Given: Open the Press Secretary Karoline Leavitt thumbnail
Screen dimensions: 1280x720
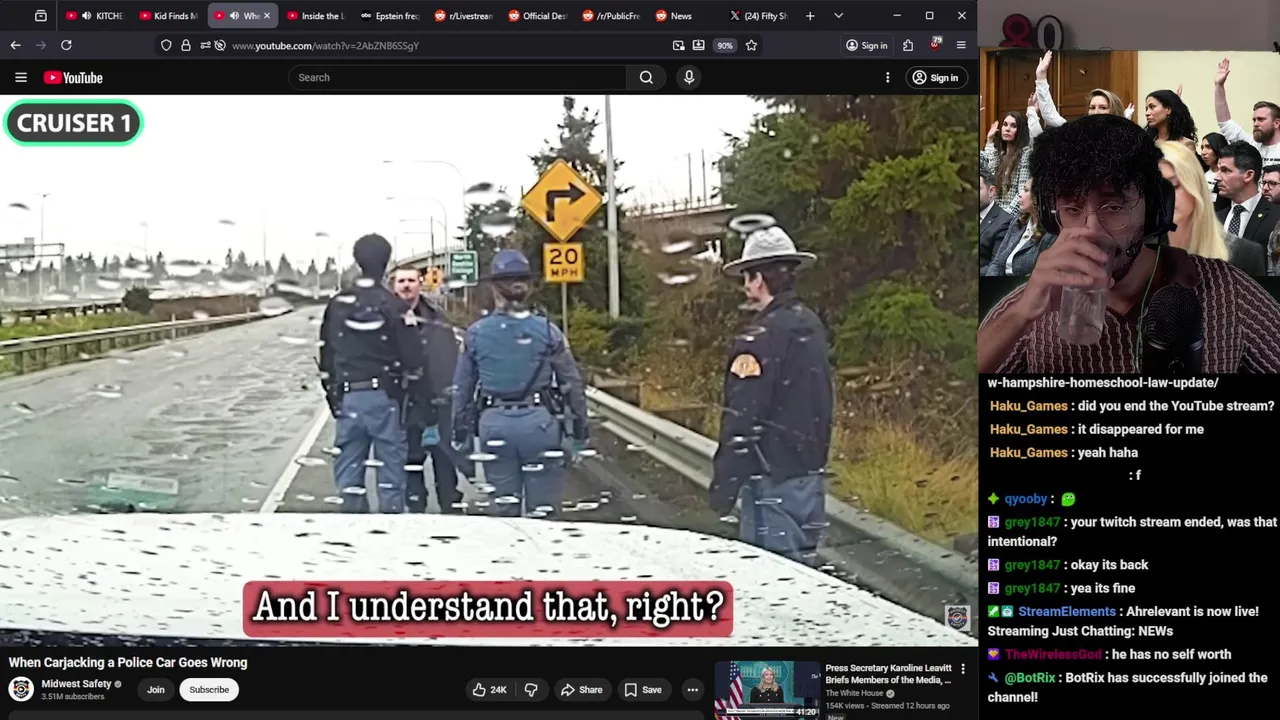Looking at the screenshot, I should 767,689.
